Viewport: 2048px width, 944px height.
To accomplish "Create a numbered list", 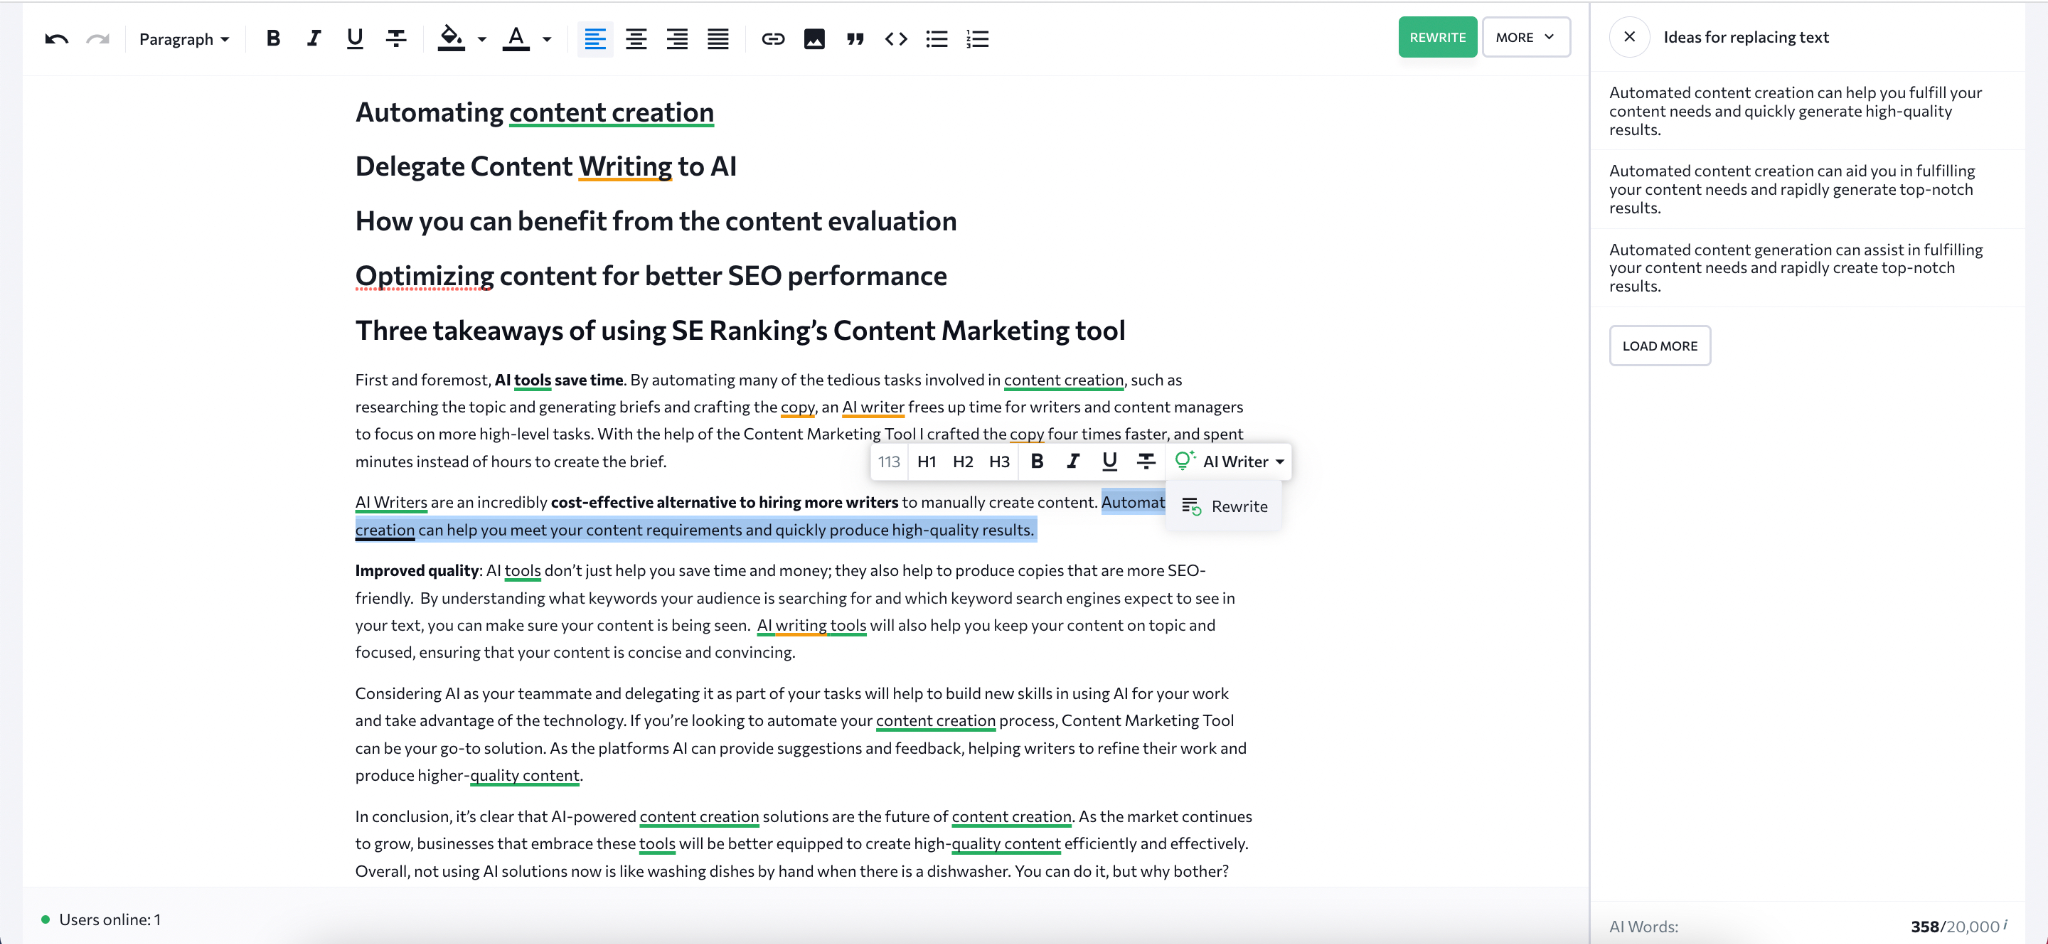I will click(x=977, y=39).
